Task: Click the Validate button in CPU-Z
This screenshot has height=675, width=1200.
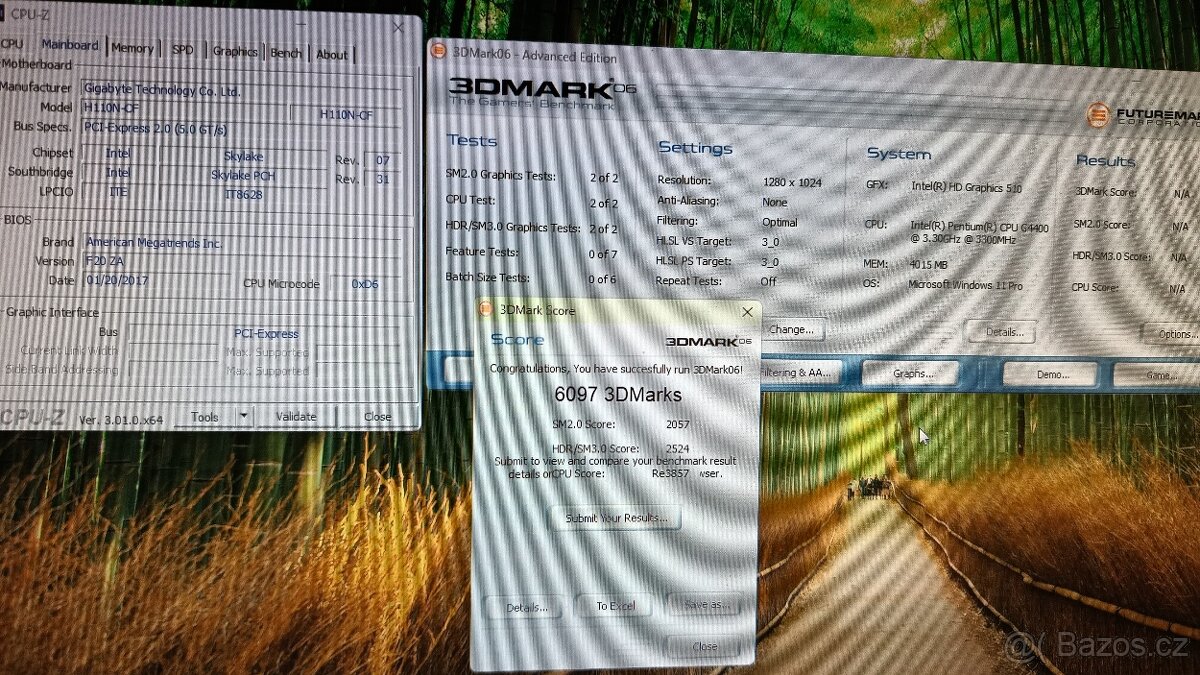Action: [x=296, y=417]
